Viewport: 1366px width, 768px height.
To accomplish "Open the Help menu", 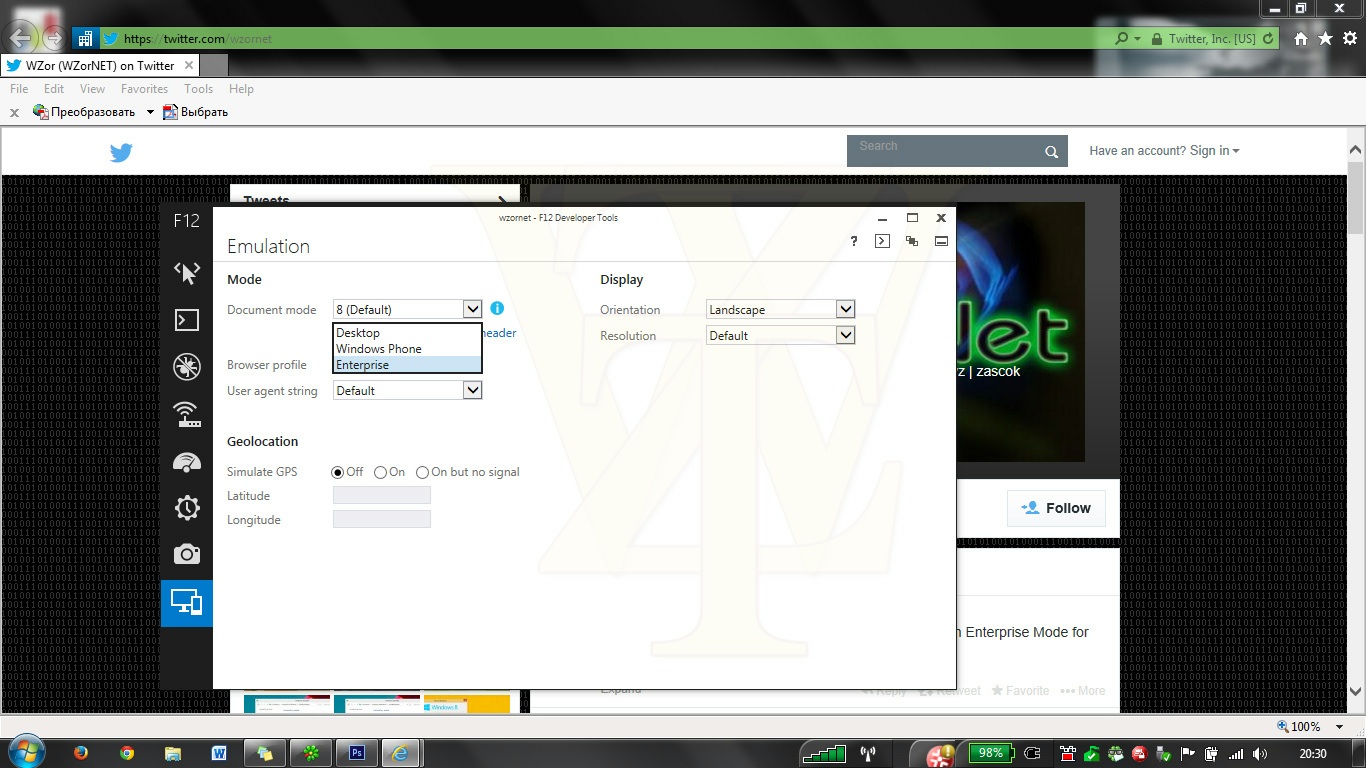I will click(x=241, y=89).
